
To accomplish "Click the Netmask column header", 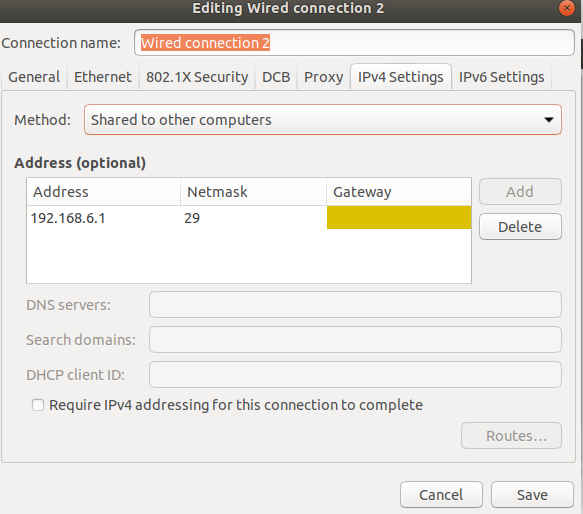I will click(254, 192).
